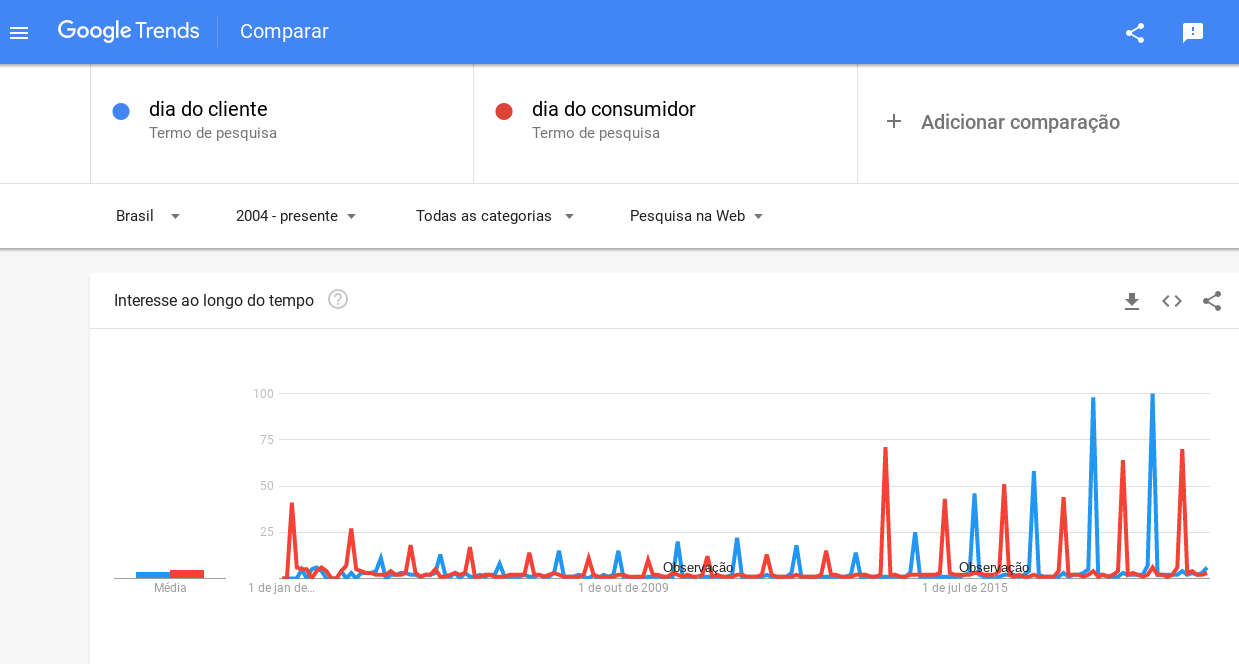Open help for Interesse ao longo do tempo
The image size is (1239, 664).
click(338, 299)
